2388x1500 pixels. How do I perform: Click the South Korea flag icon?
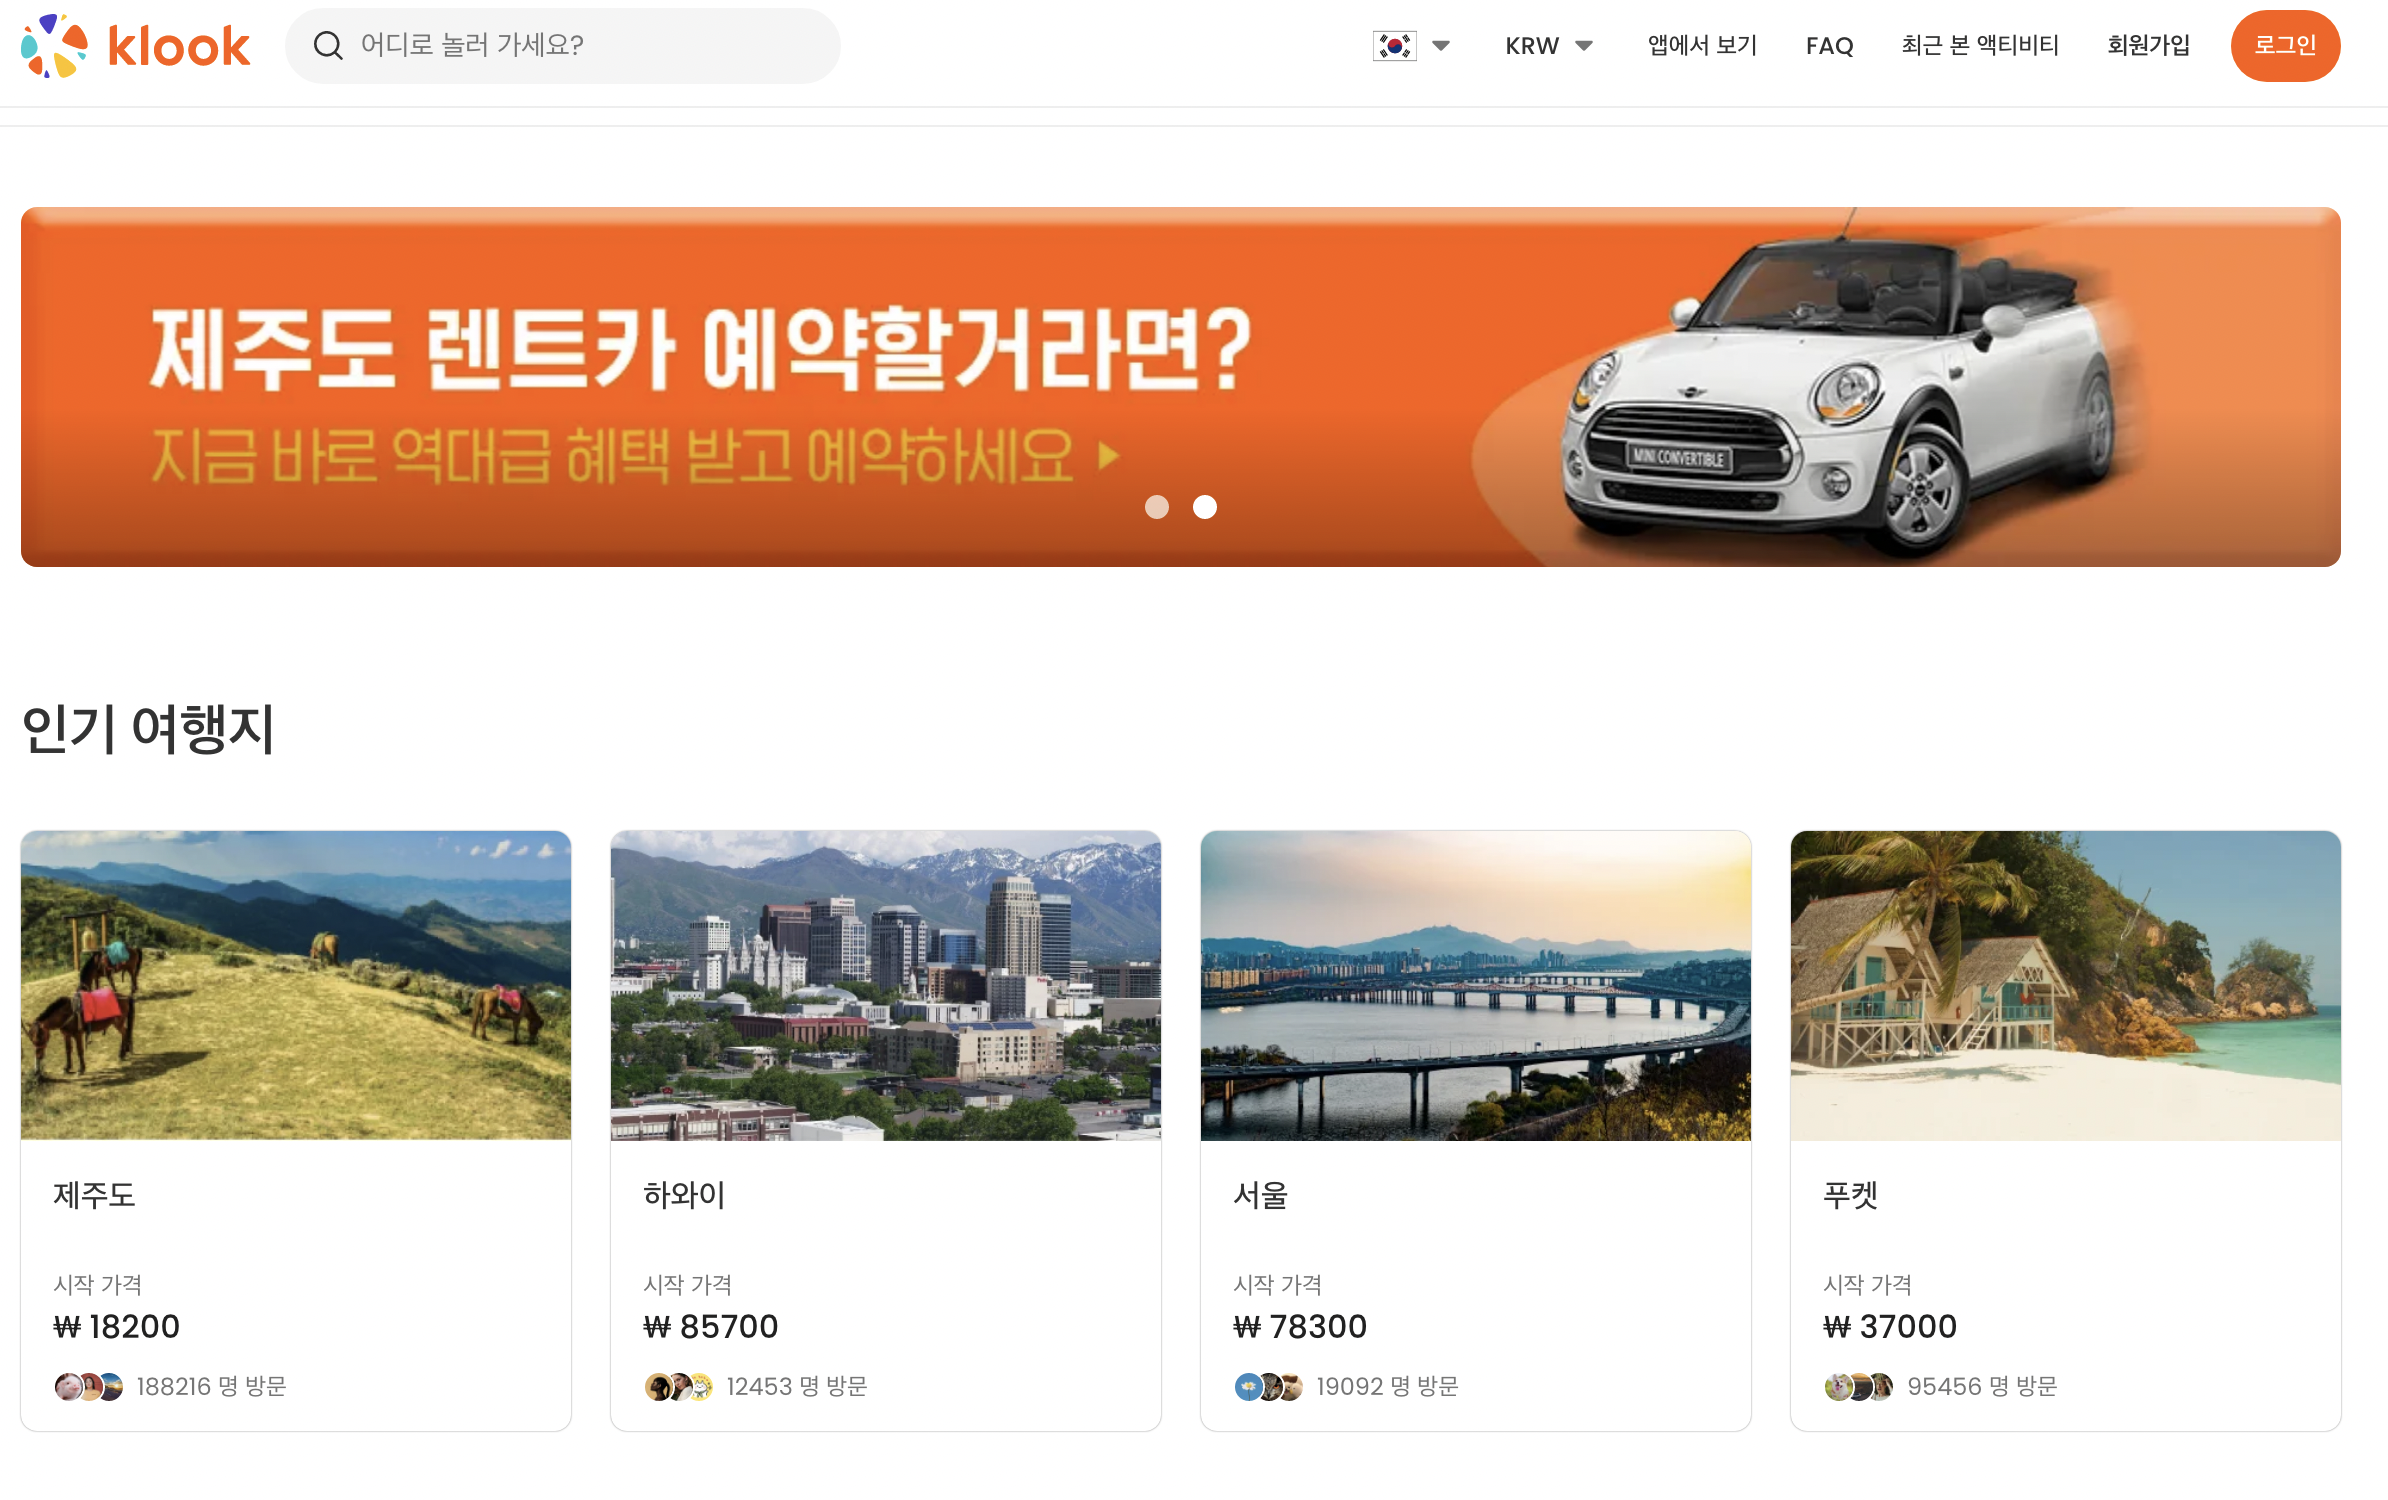[1394, 46]
